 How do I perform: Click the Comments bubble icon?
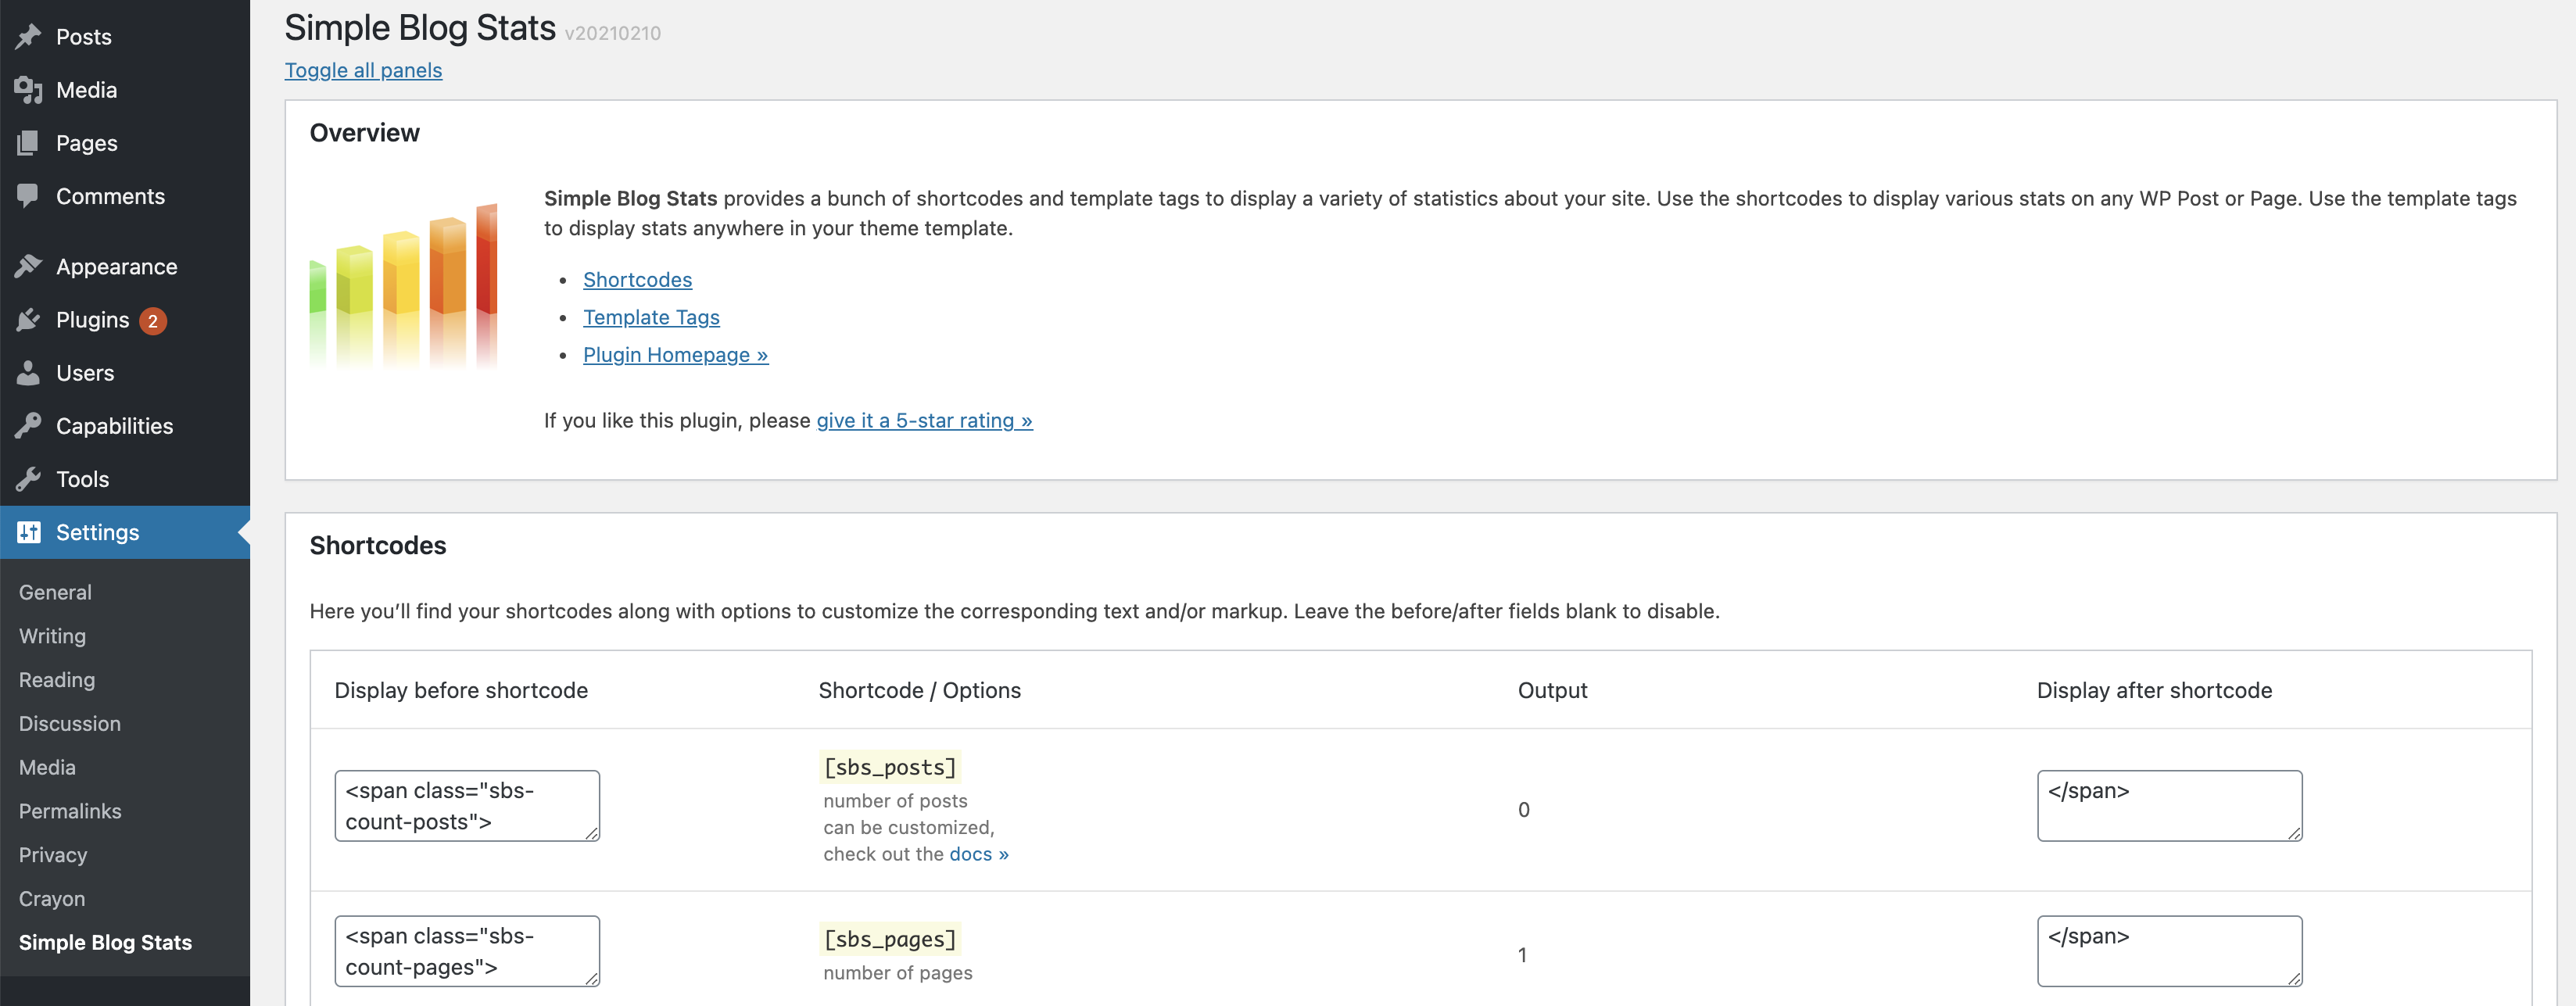pyautogui.click(x=28, y=196)
